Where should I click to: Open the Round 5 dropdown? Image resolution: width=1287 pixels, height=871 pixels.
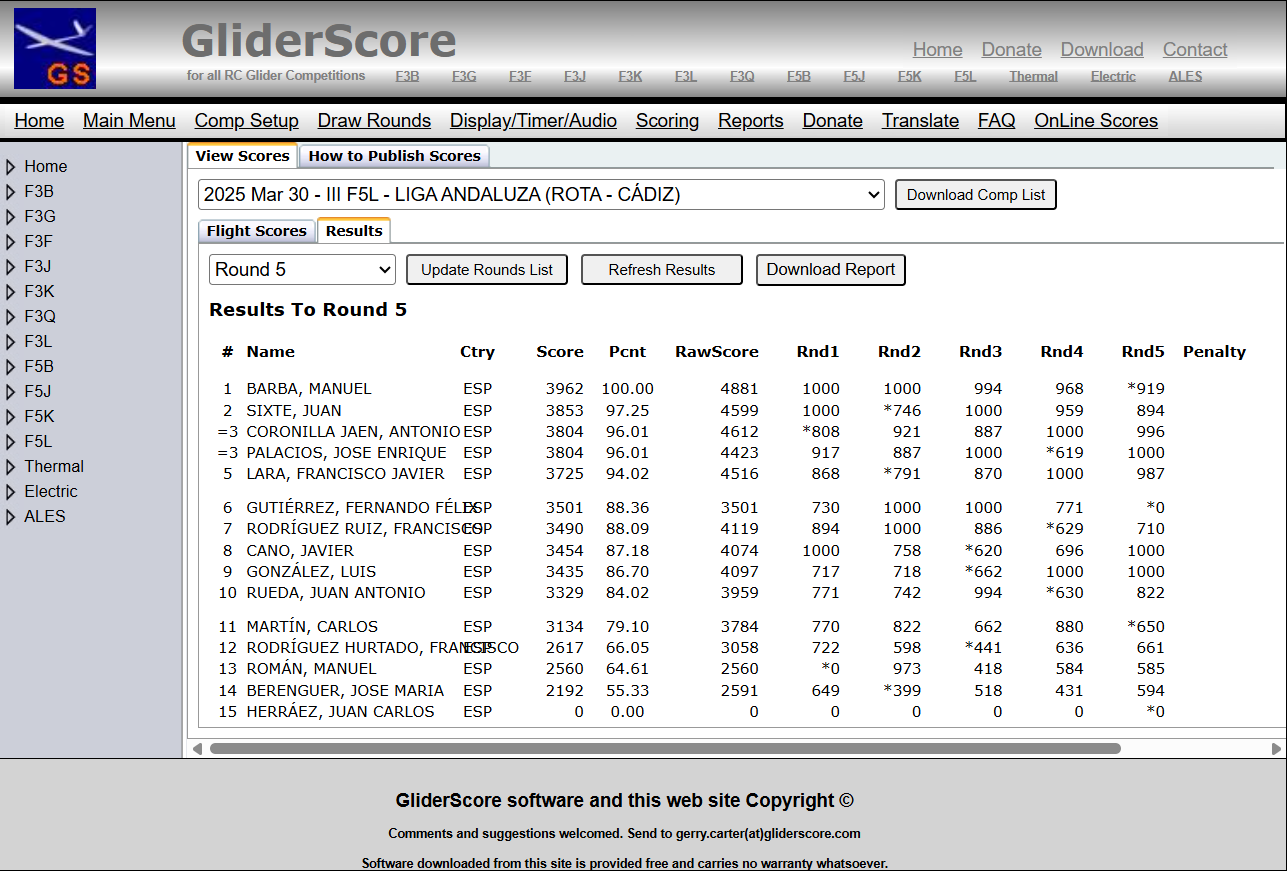(303, 270)
